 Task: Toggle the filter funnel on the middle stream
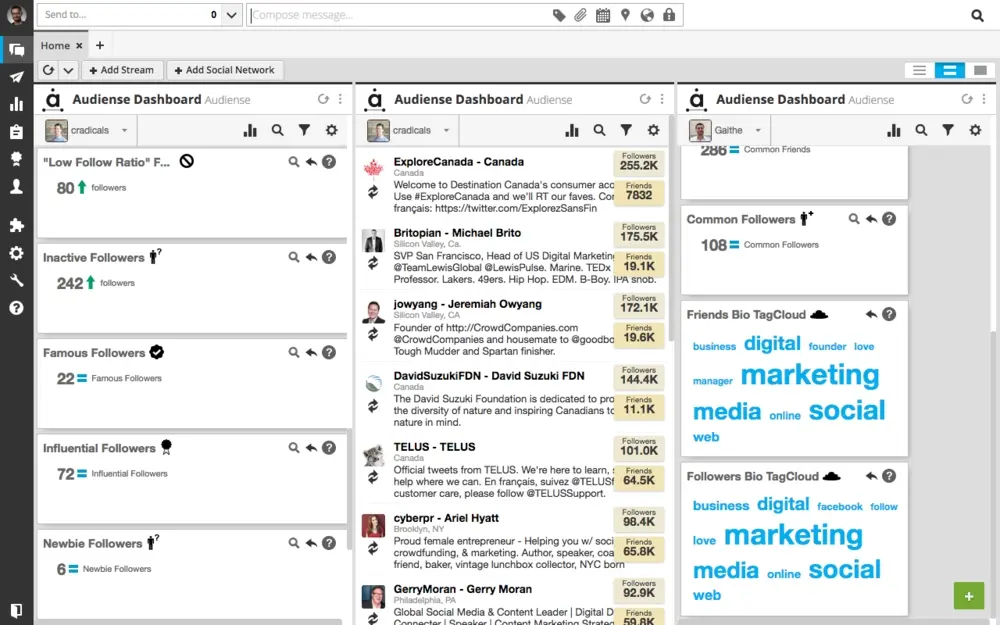point(627,130)
